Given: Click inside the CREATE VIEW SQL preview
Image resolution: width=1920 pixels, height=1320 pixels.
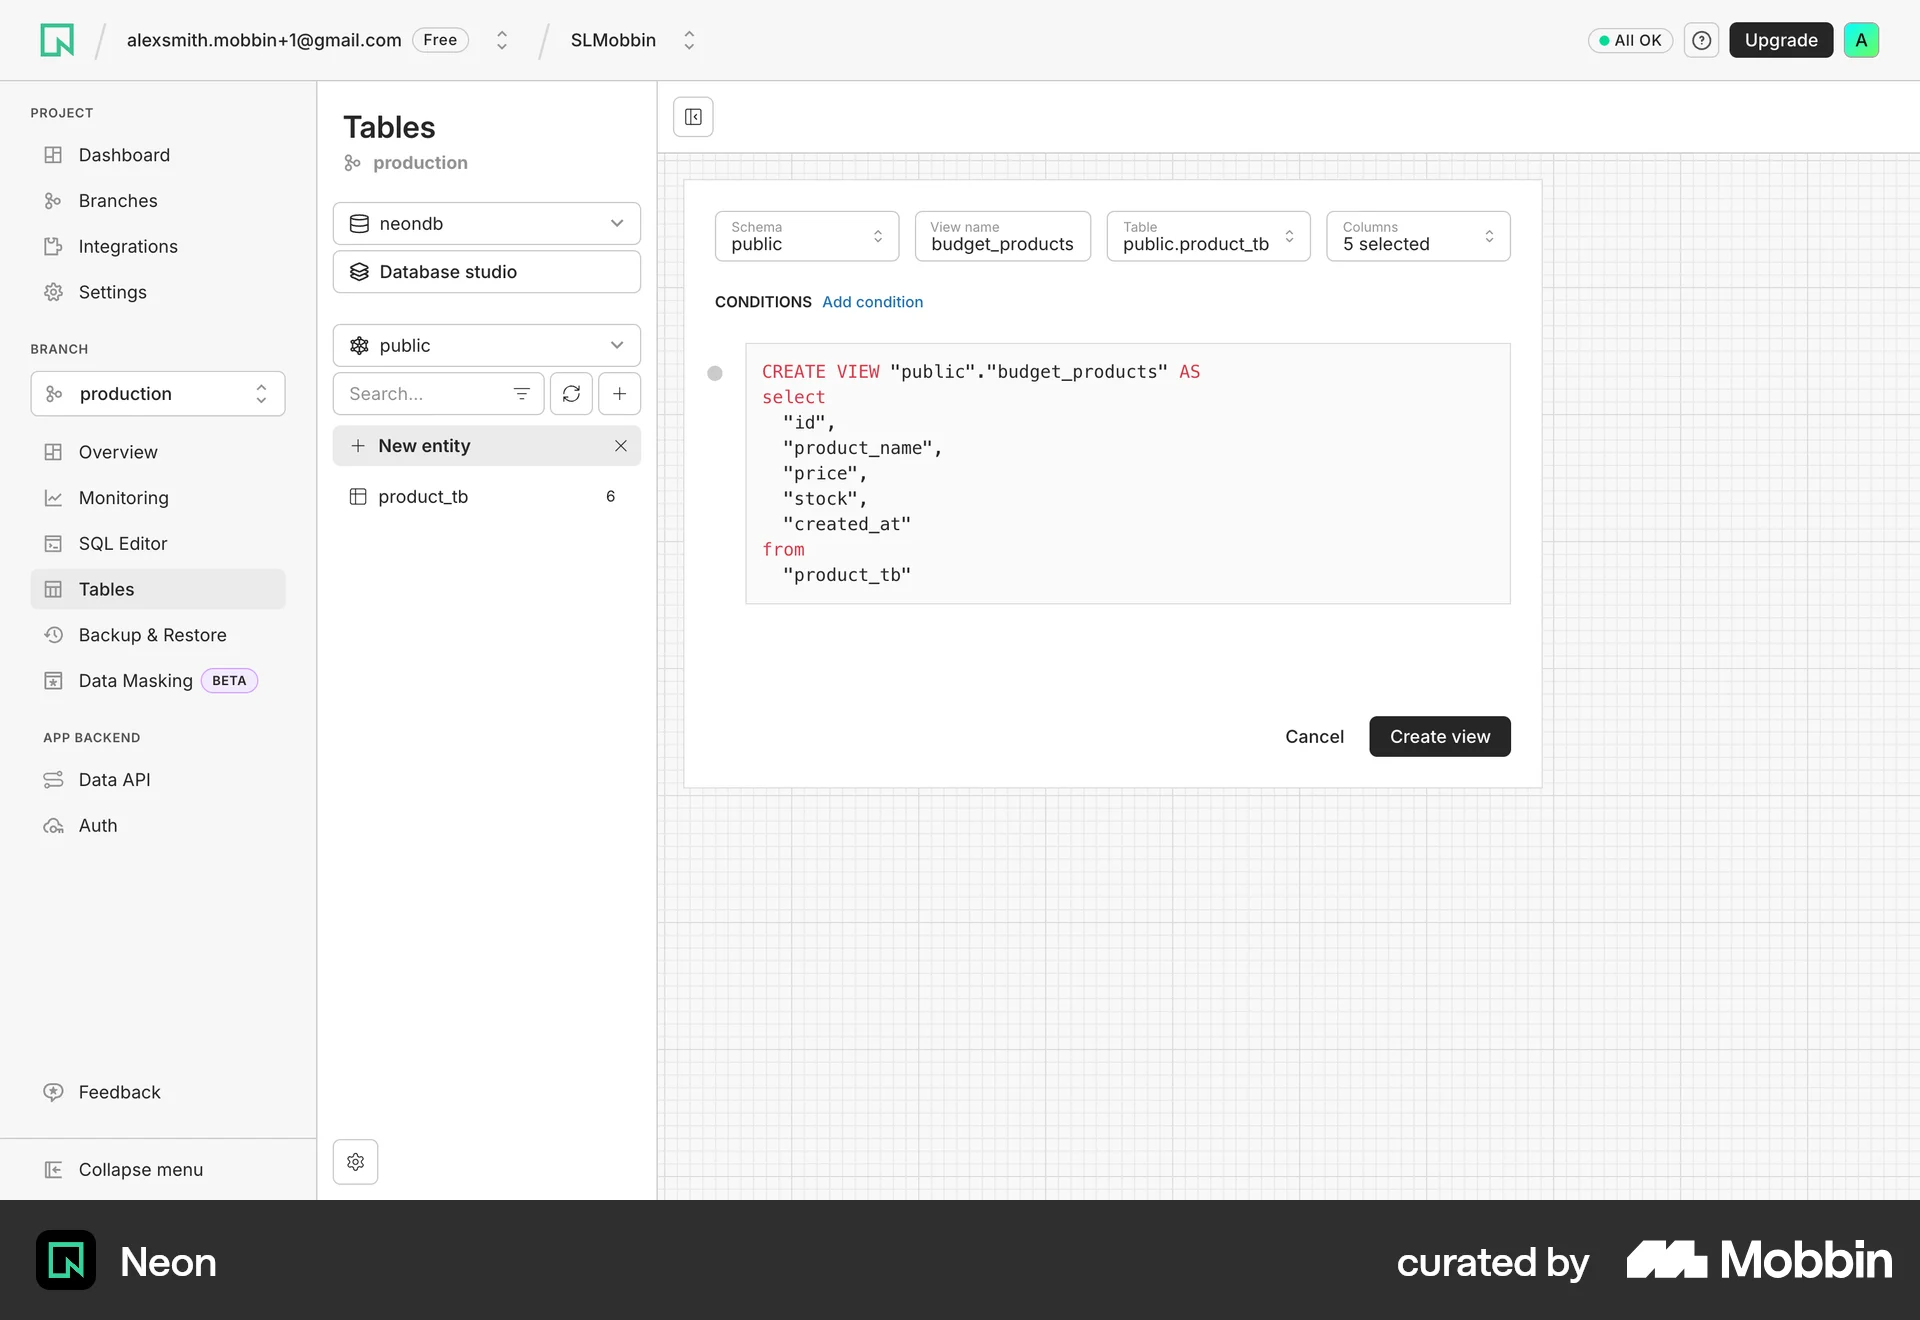Looking at the screenshot, I should pos(1128,474).
